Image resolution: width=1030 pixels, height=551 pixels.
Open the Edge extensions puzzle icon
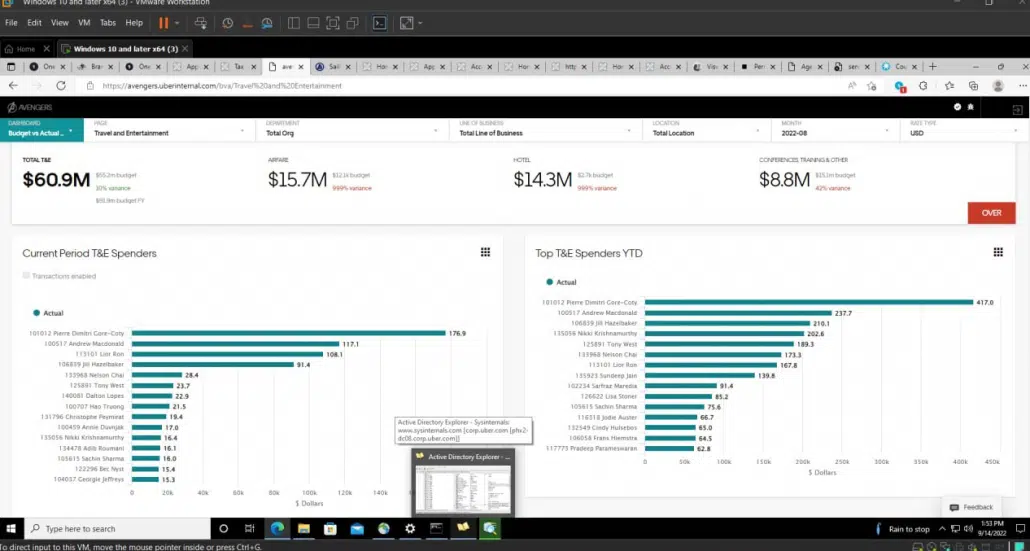point(923,85)
